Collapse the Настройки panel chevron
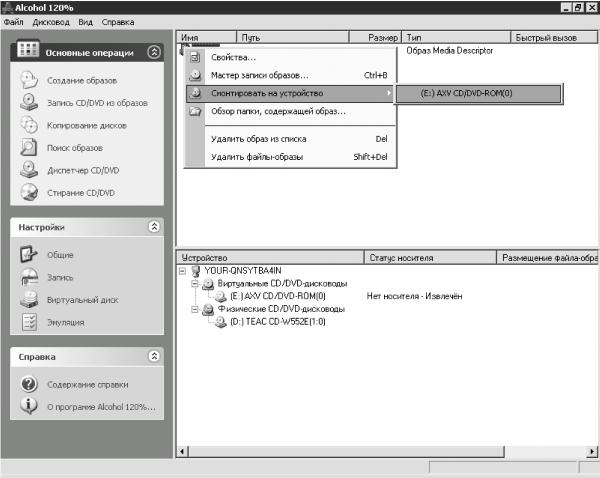 coord(154,227)
